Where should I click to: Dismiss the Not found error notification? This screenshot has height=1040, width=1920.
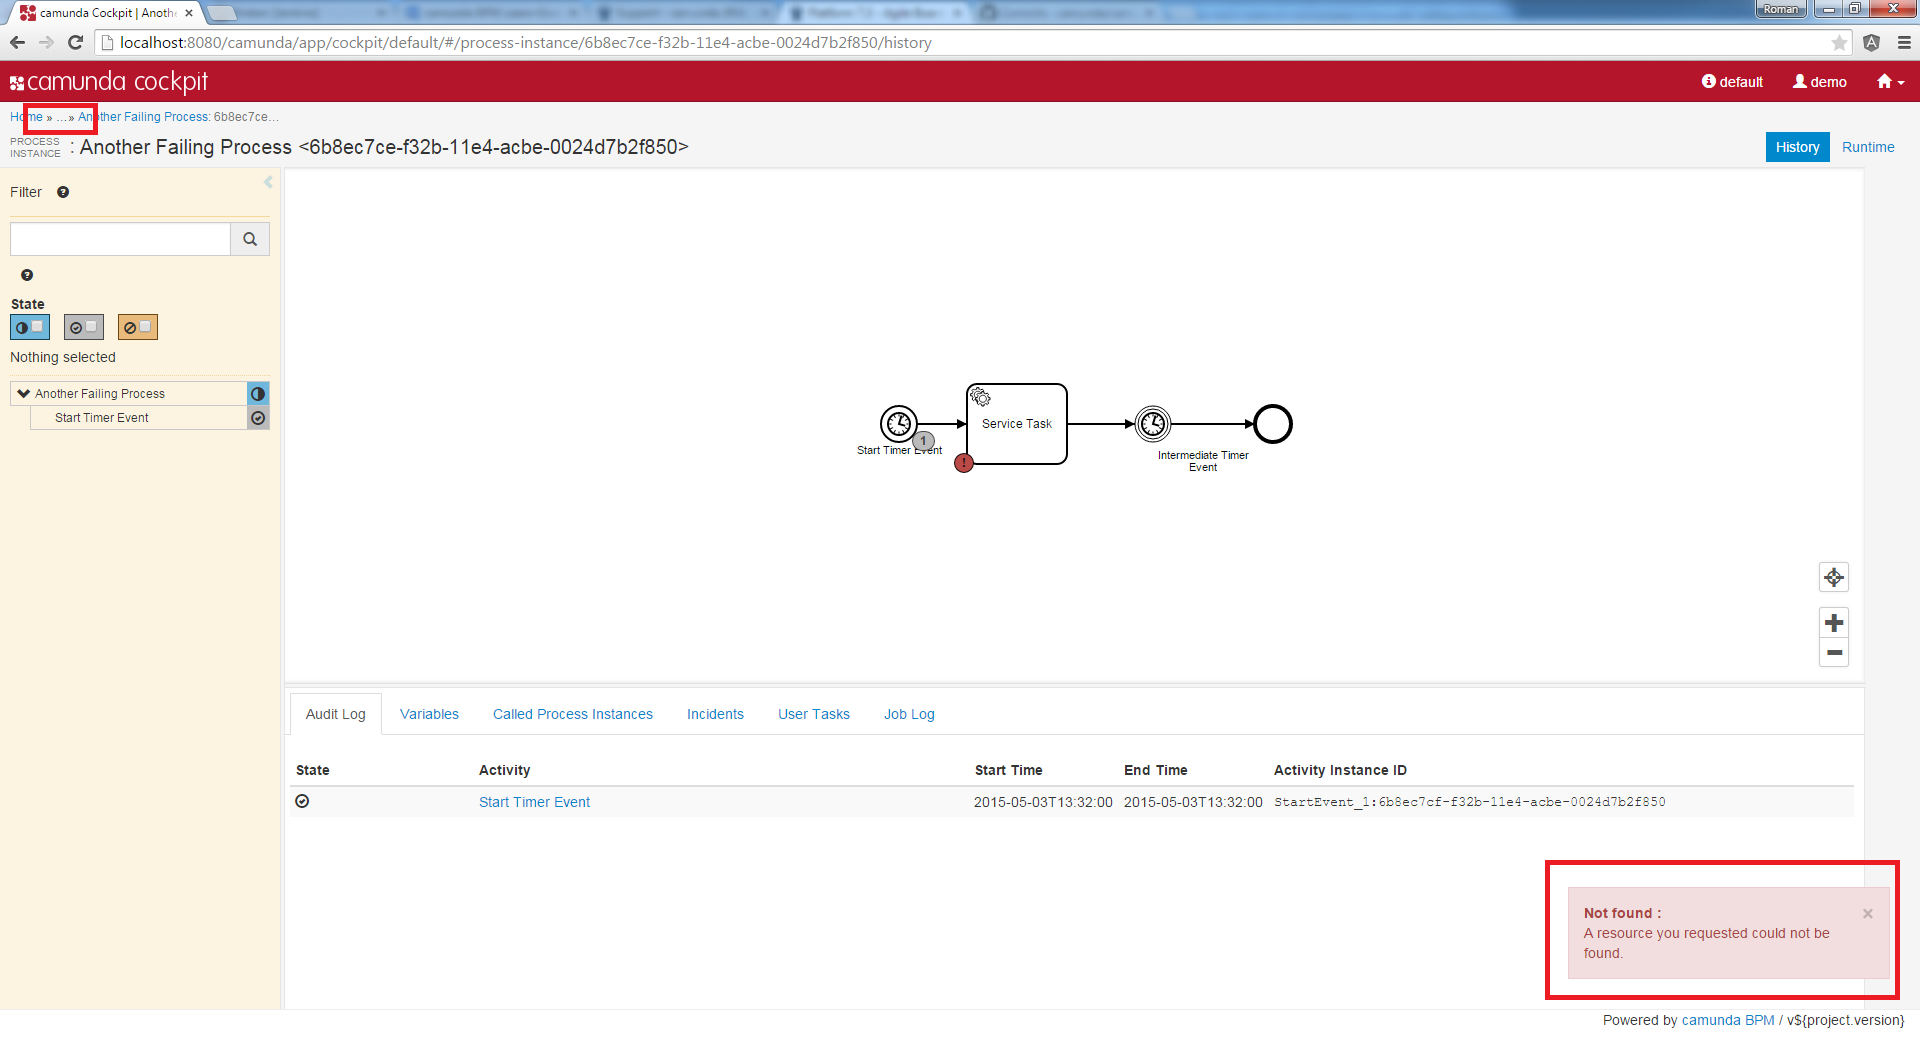[x=1867, y=913]
